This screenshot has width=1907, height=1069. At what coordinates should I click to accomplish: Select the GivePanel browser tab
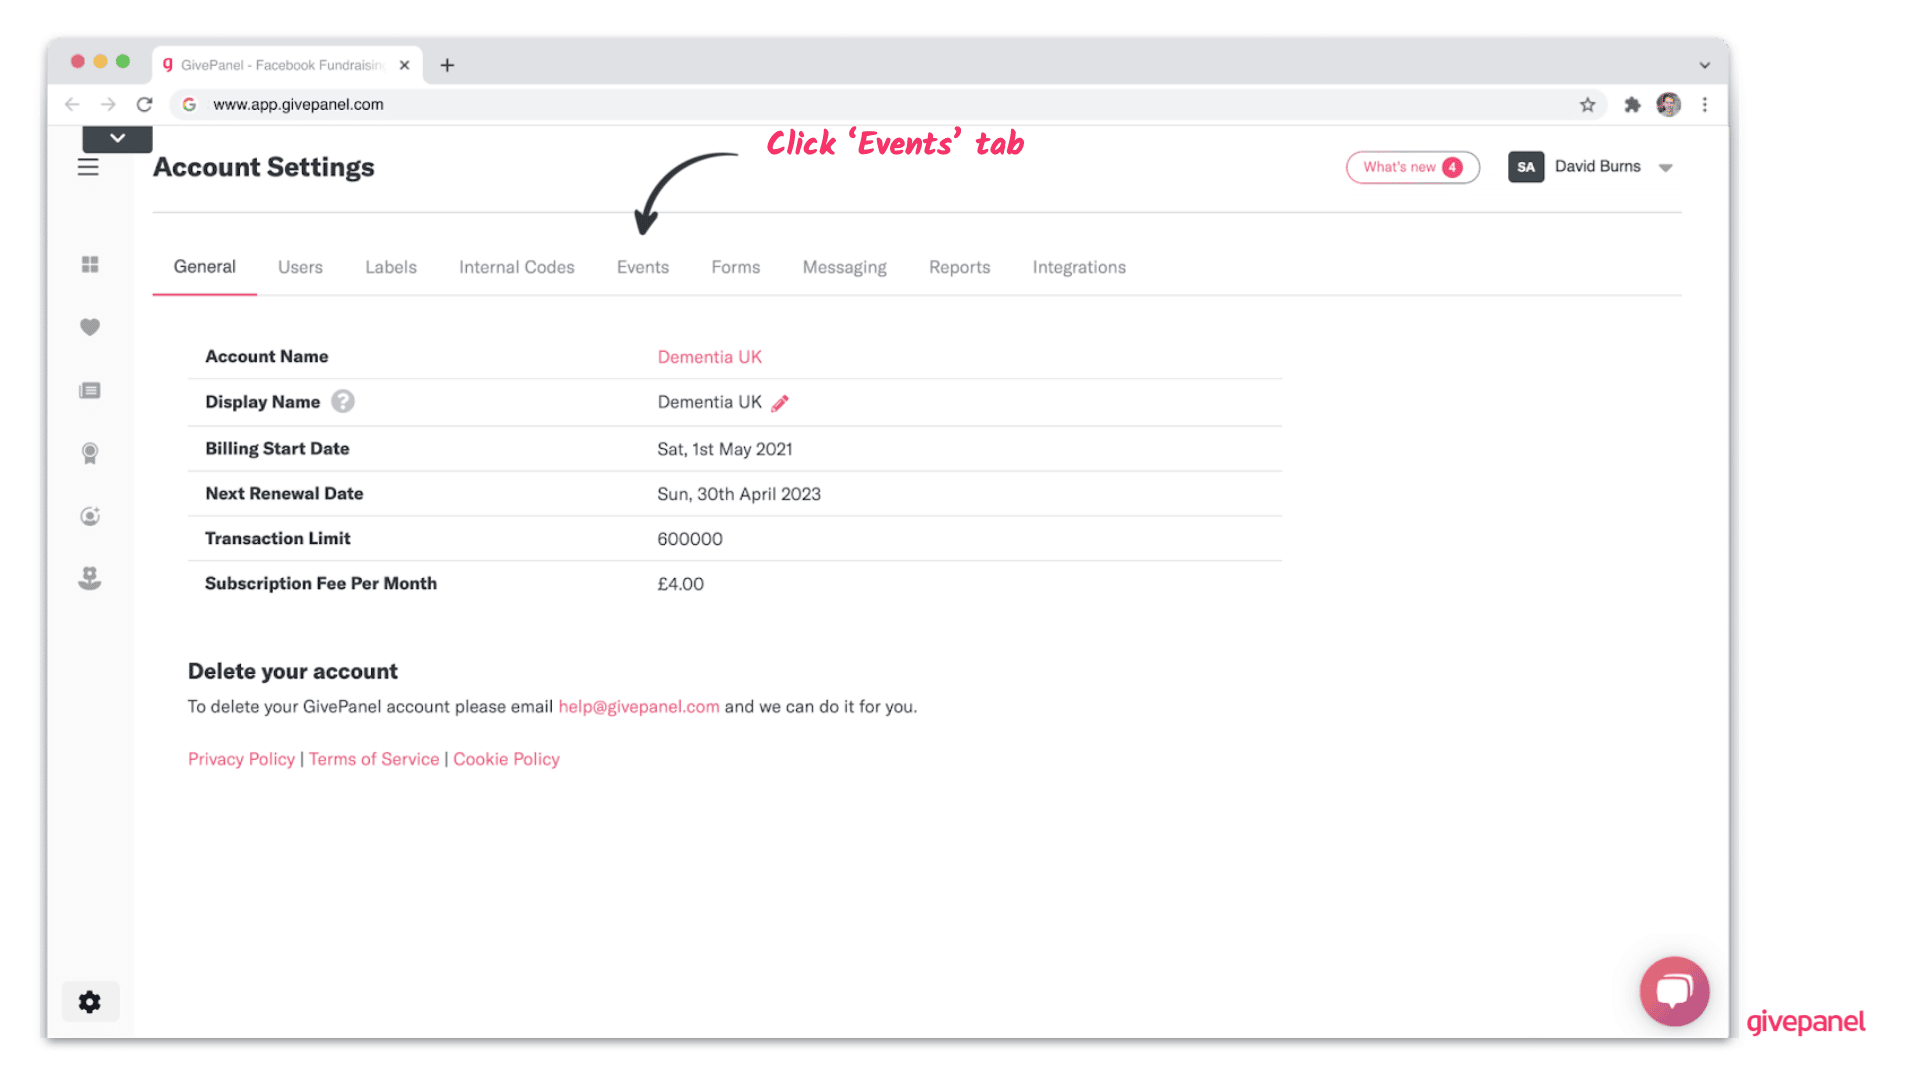[x=288, y=65]
